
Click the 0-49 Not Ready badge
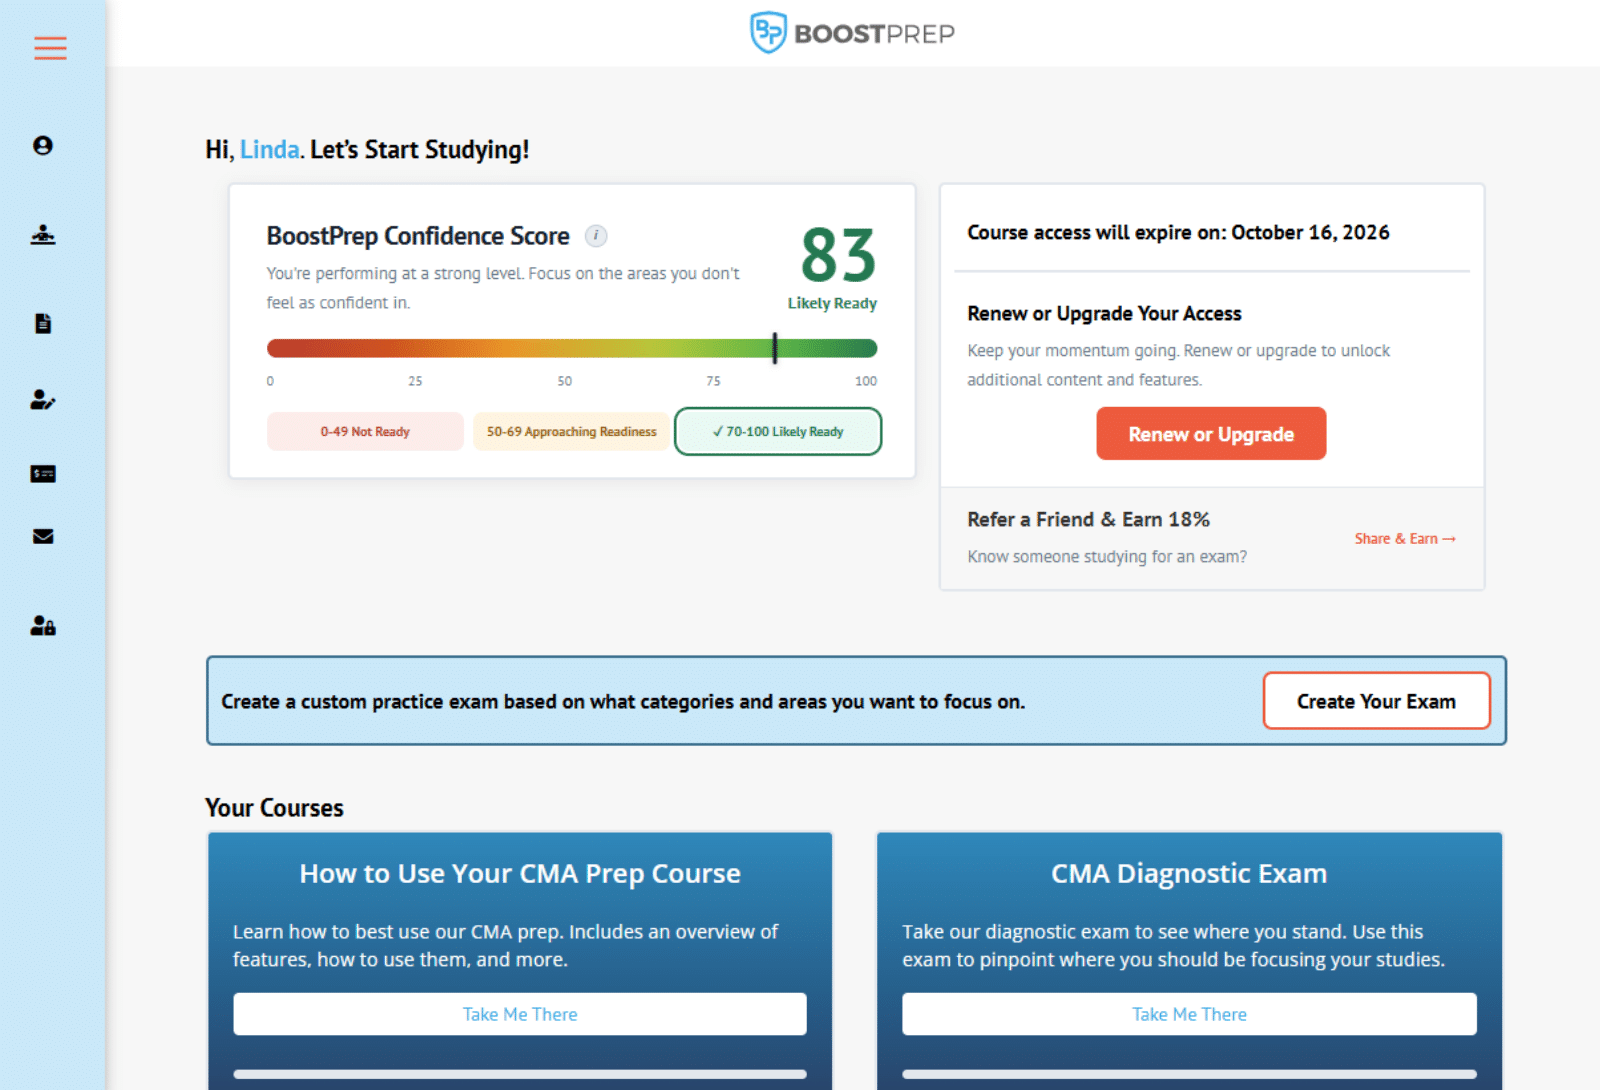(x=365, y=432)
